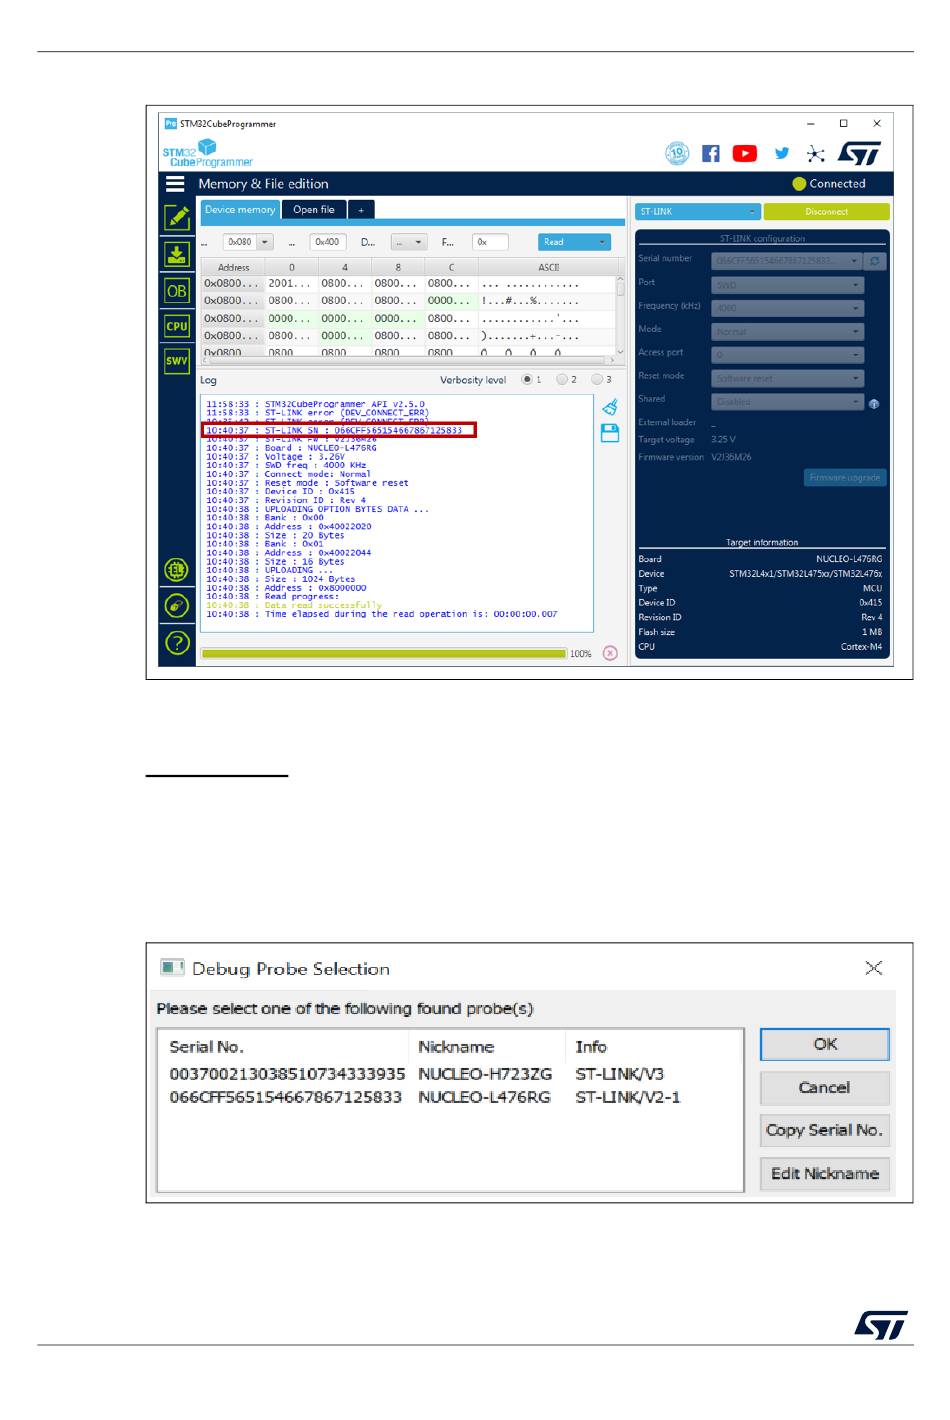Save the log with the floppy disk icon

(610, 433)
